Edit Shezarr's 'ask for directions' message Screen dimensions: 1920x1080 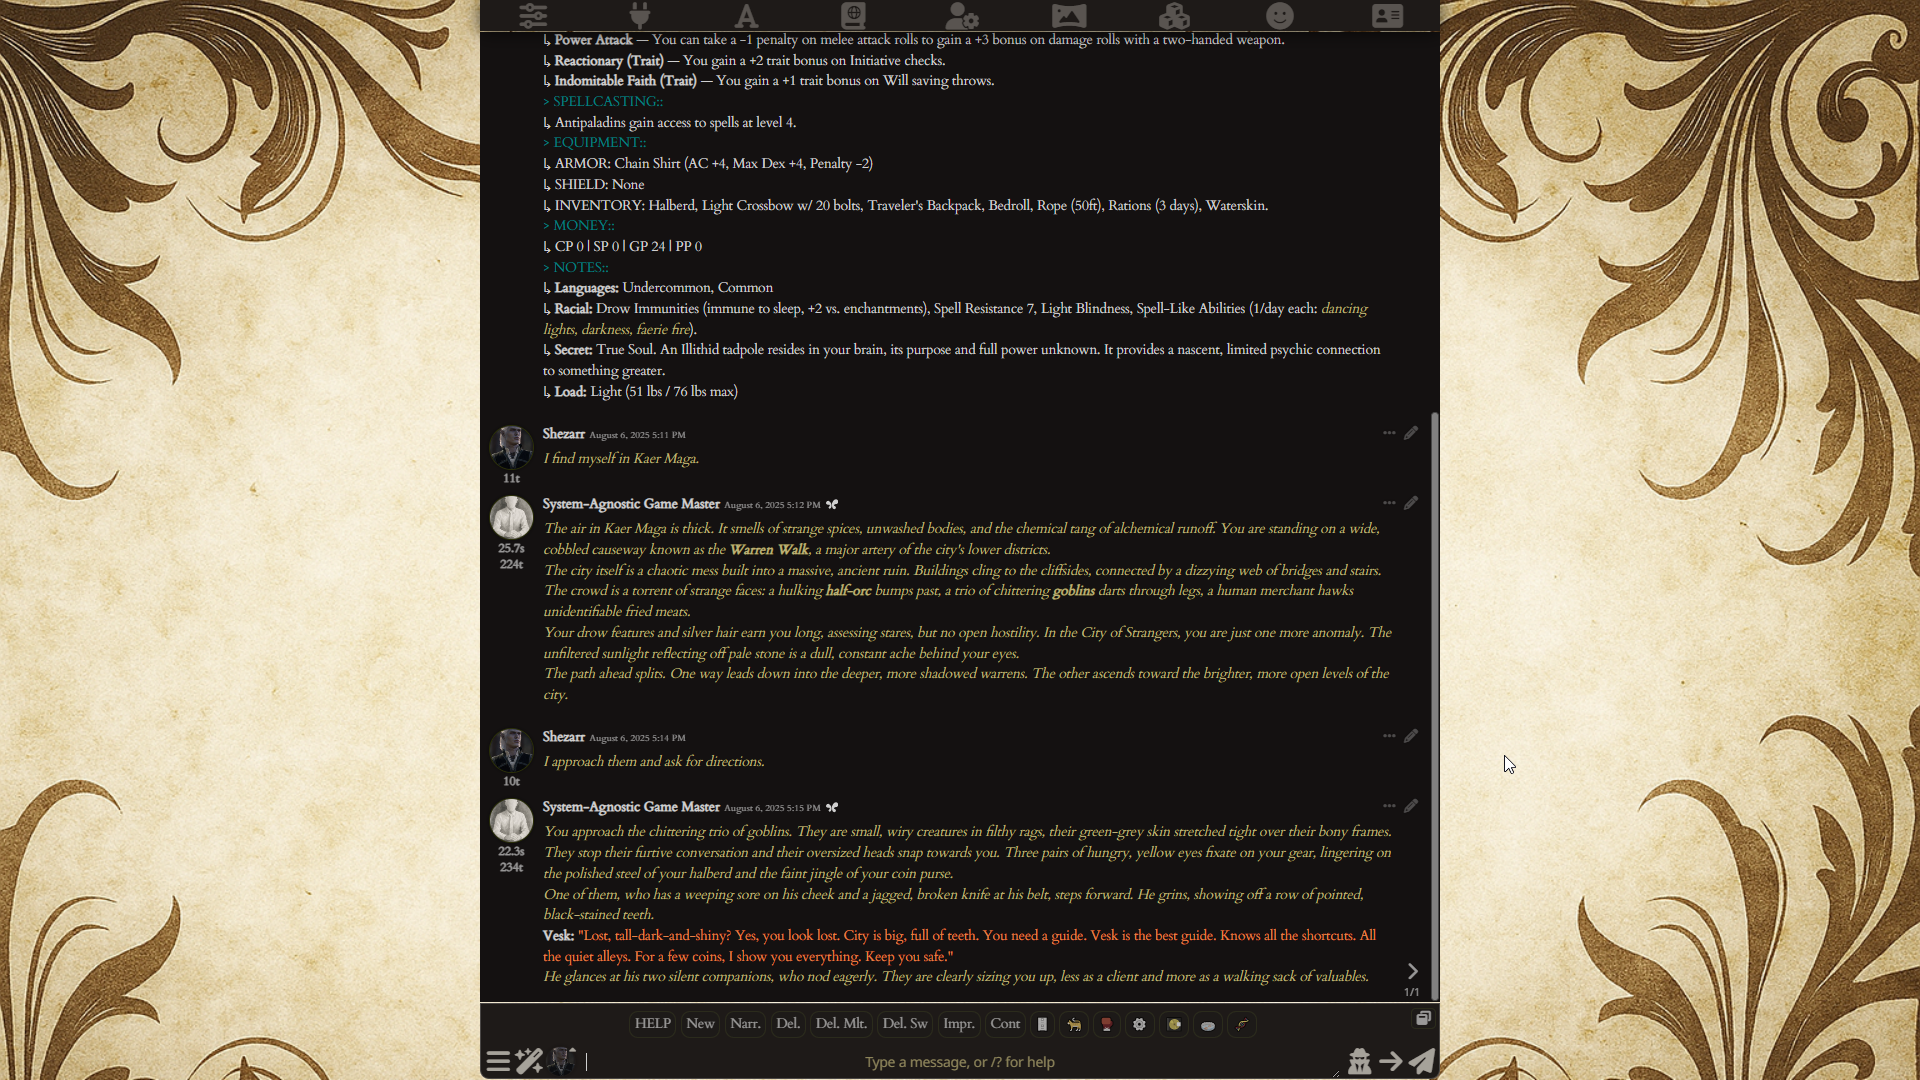tap(1411, 736)
